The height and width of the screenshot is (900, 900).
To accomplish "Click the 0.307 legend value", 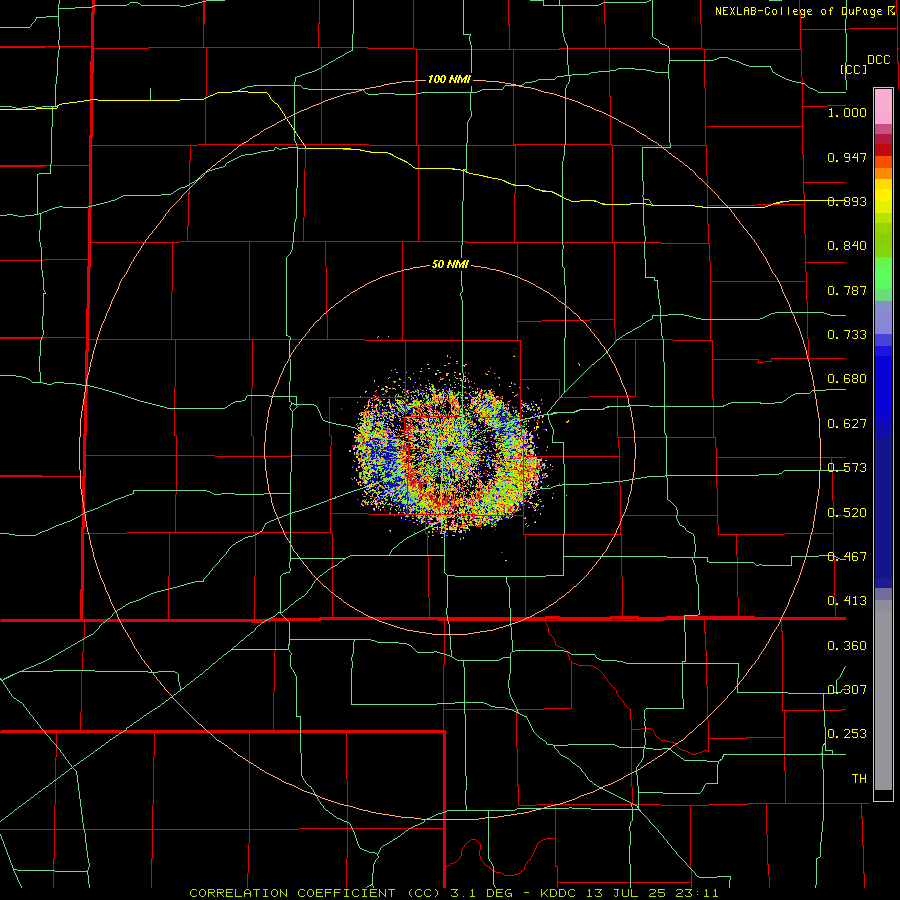I will (x=847, y=690).
